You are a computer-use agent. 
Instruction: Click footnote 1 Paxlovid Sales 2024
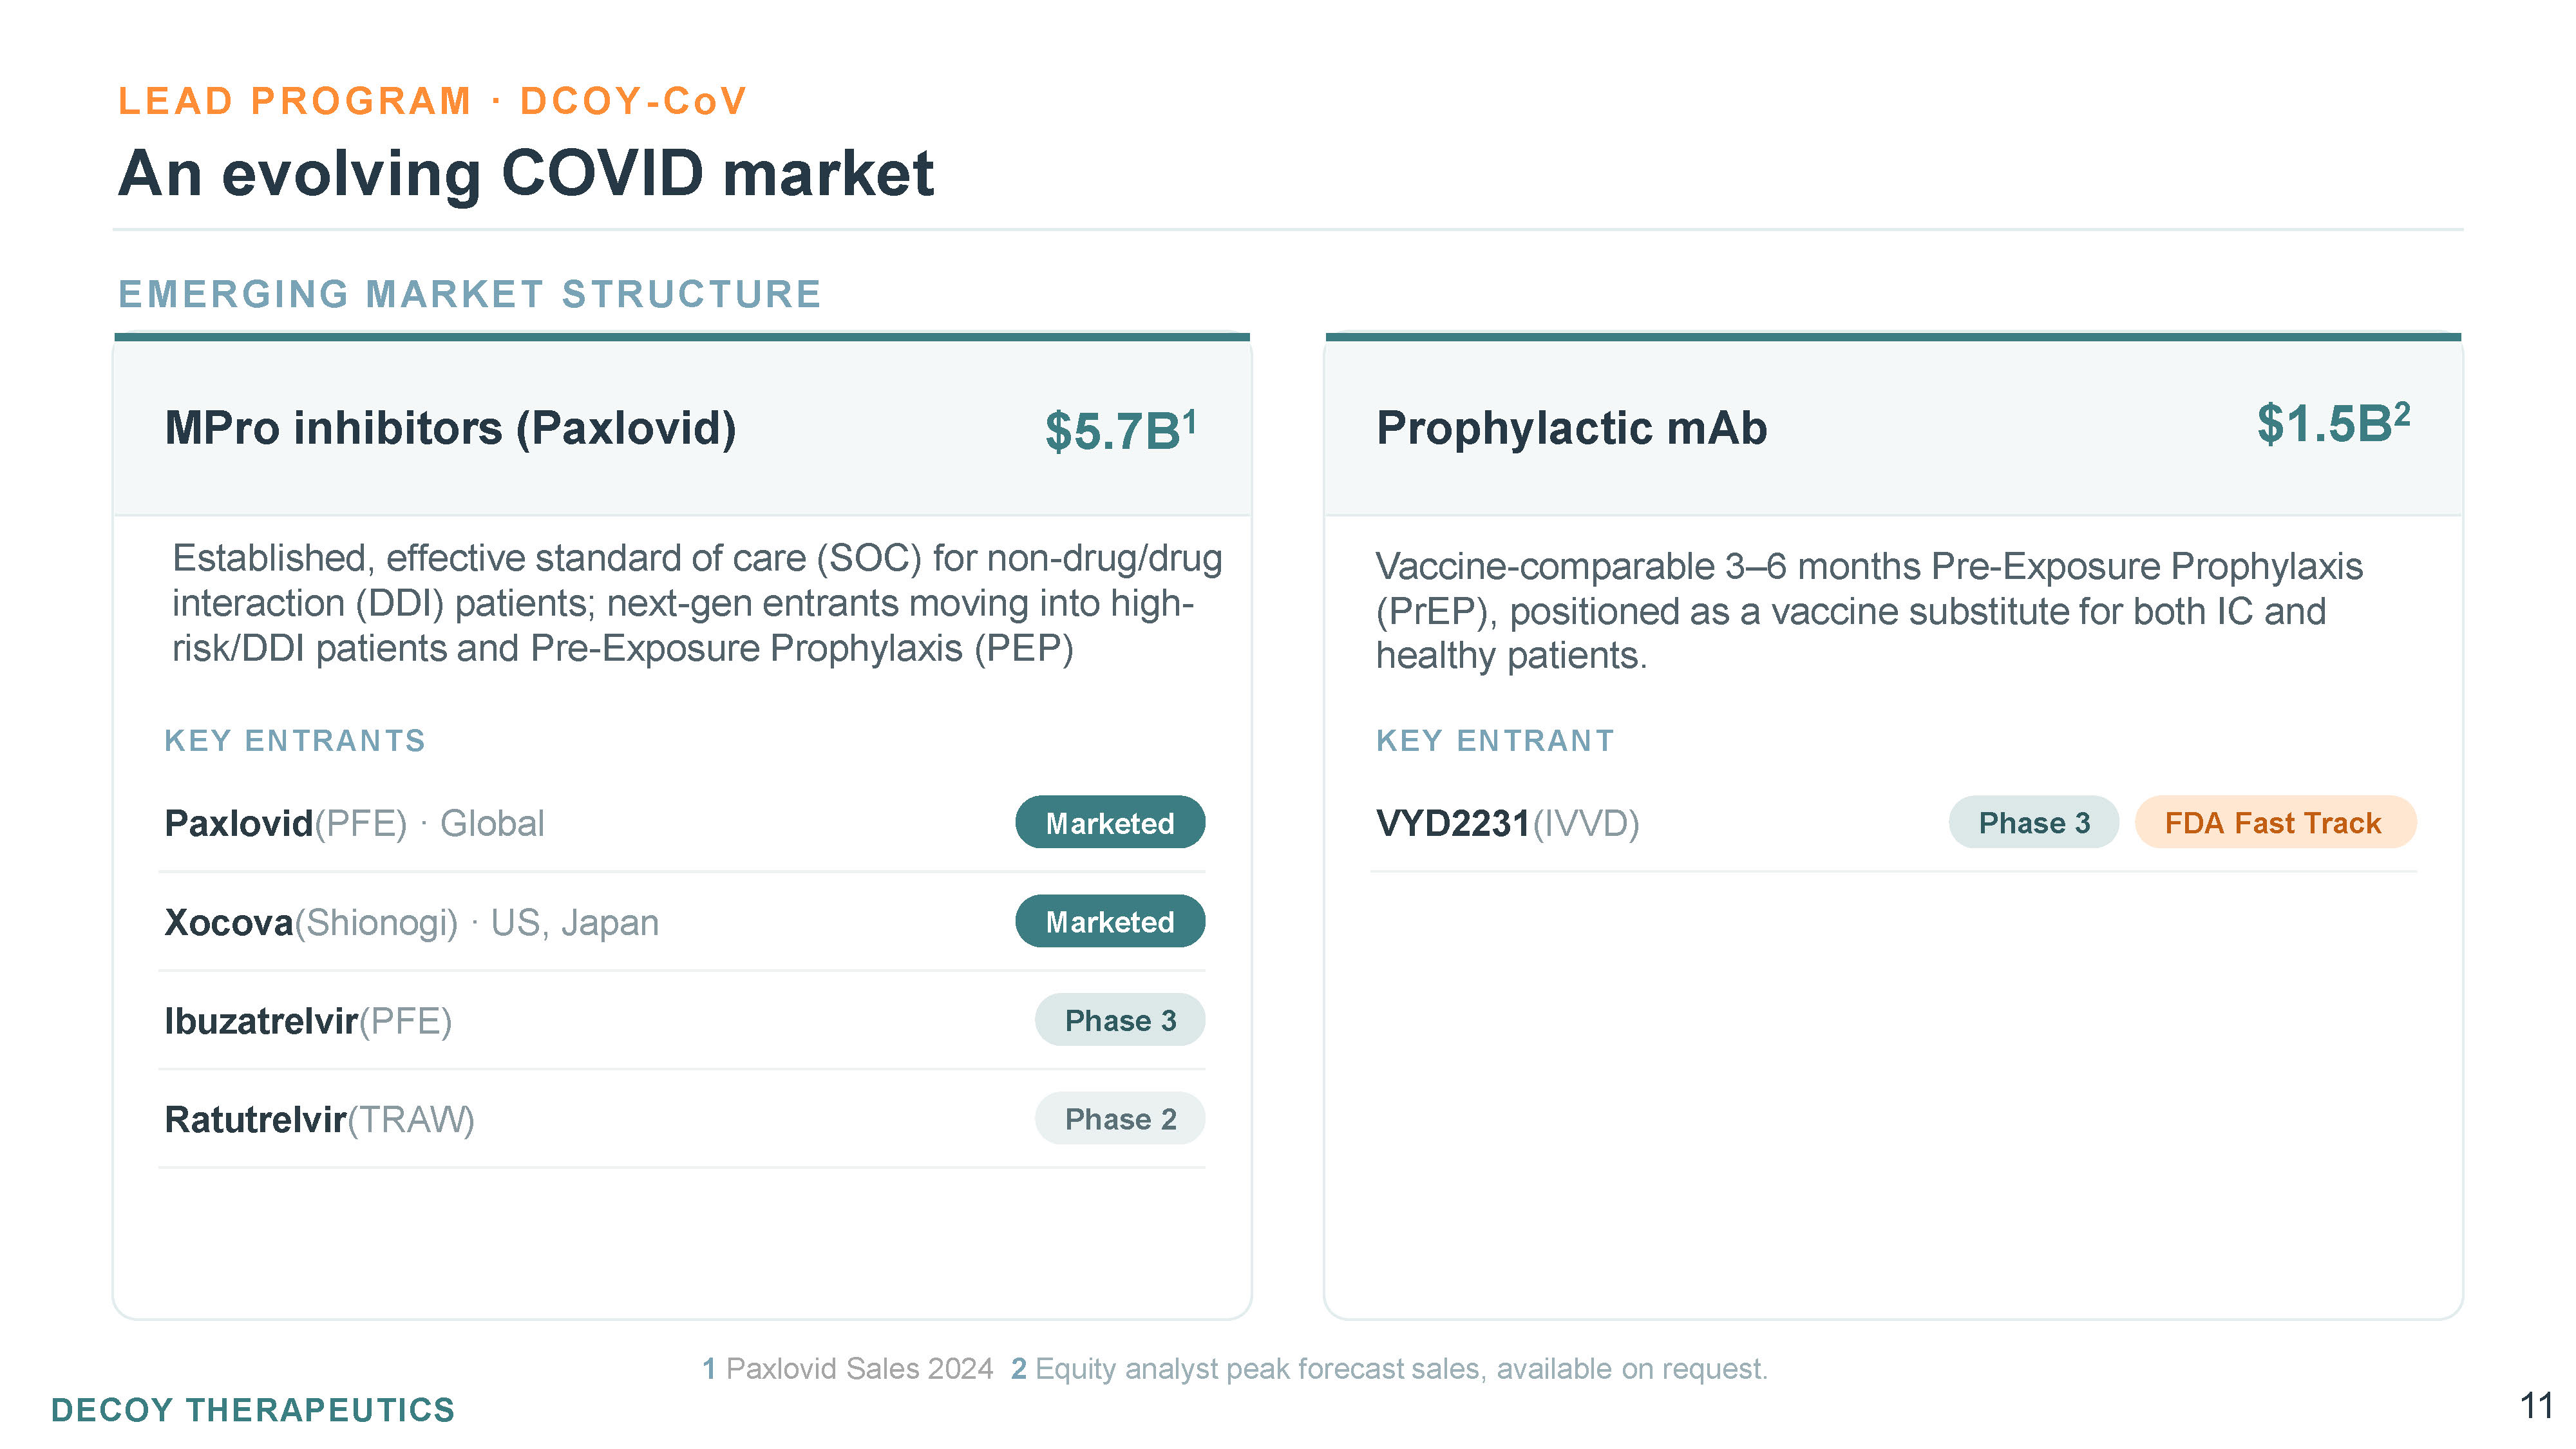click(x=848, y=1368)
